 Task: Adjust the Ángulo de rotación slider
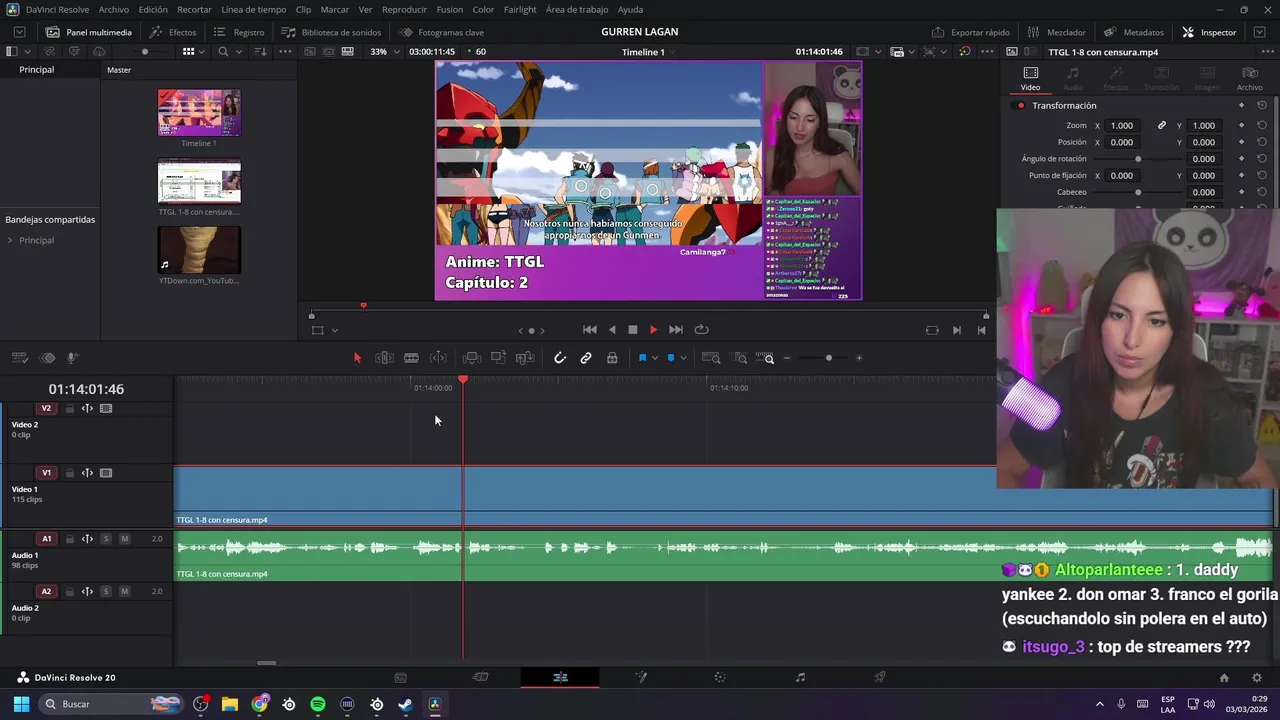[1137, 159]
